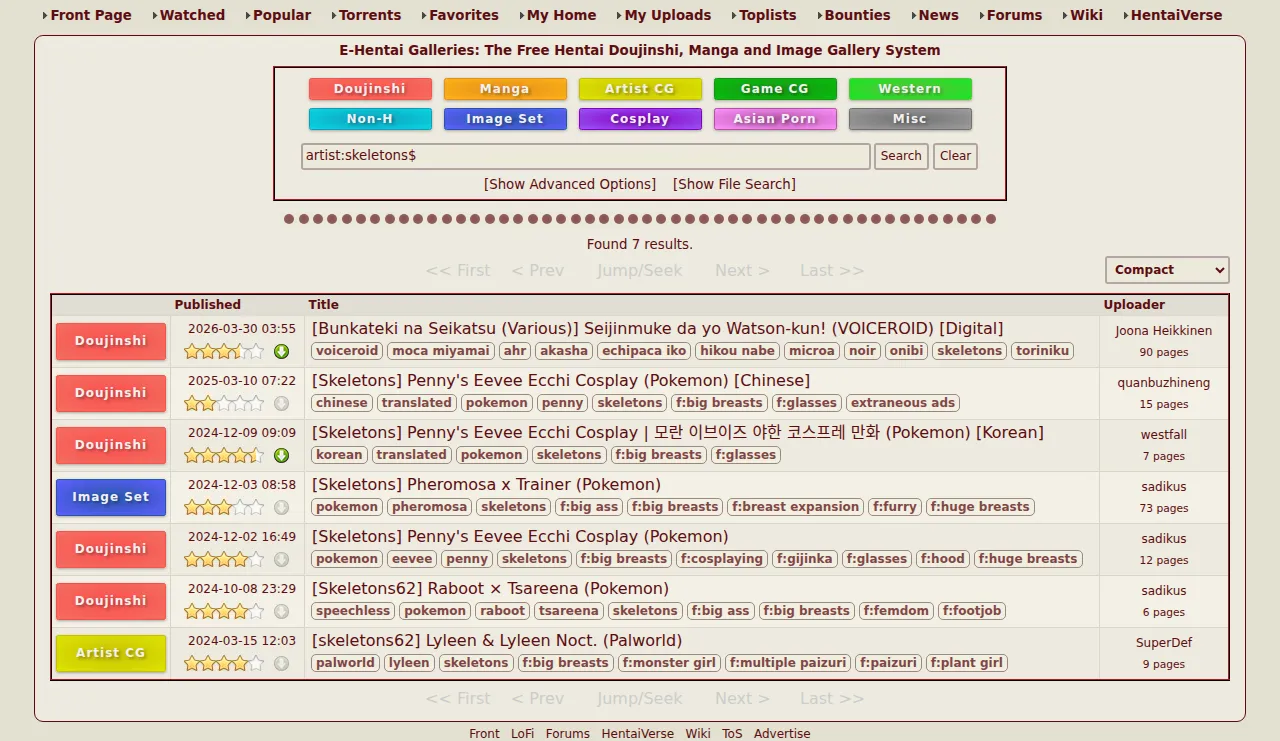Toggle the Misc category filter
1280x741 pixels.
[x=910, y=119]
